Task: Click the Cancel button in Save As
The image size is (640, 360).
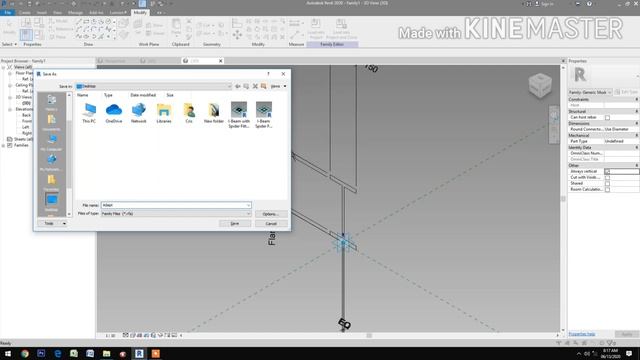Action: click(271, 223)
